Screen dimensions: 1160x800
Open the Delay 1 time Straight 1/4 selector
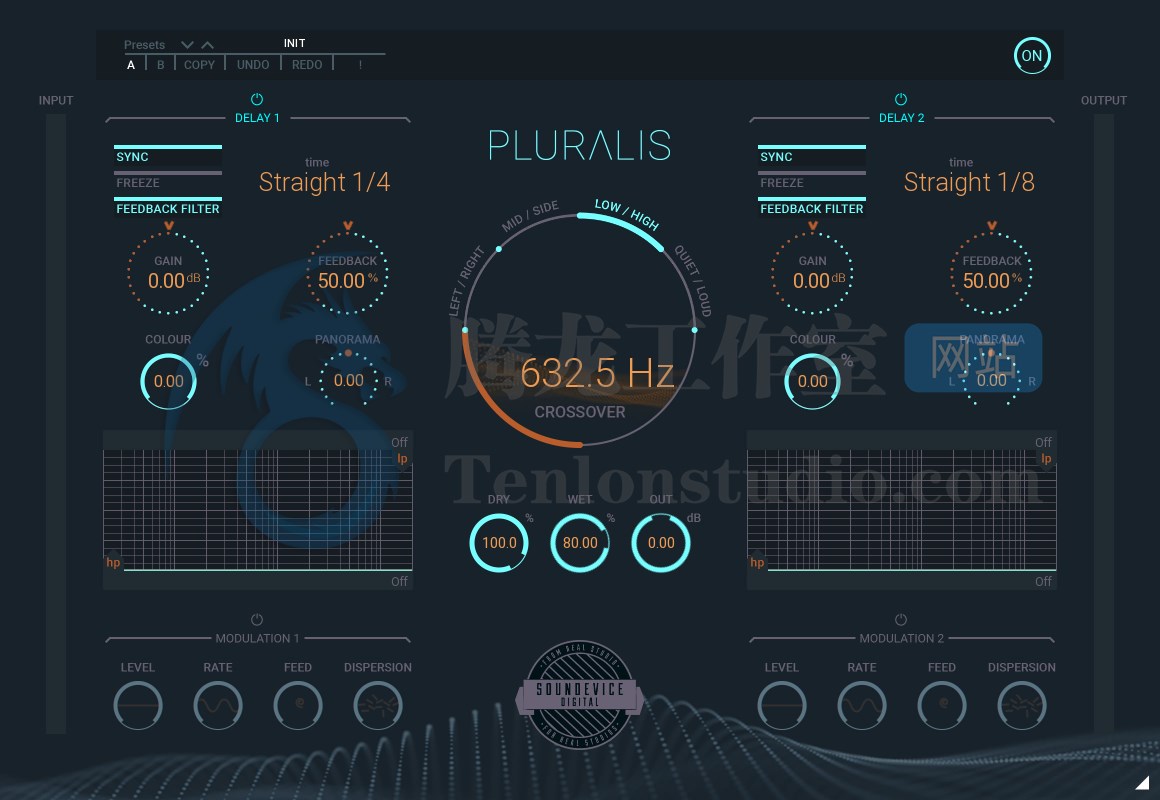324,182
